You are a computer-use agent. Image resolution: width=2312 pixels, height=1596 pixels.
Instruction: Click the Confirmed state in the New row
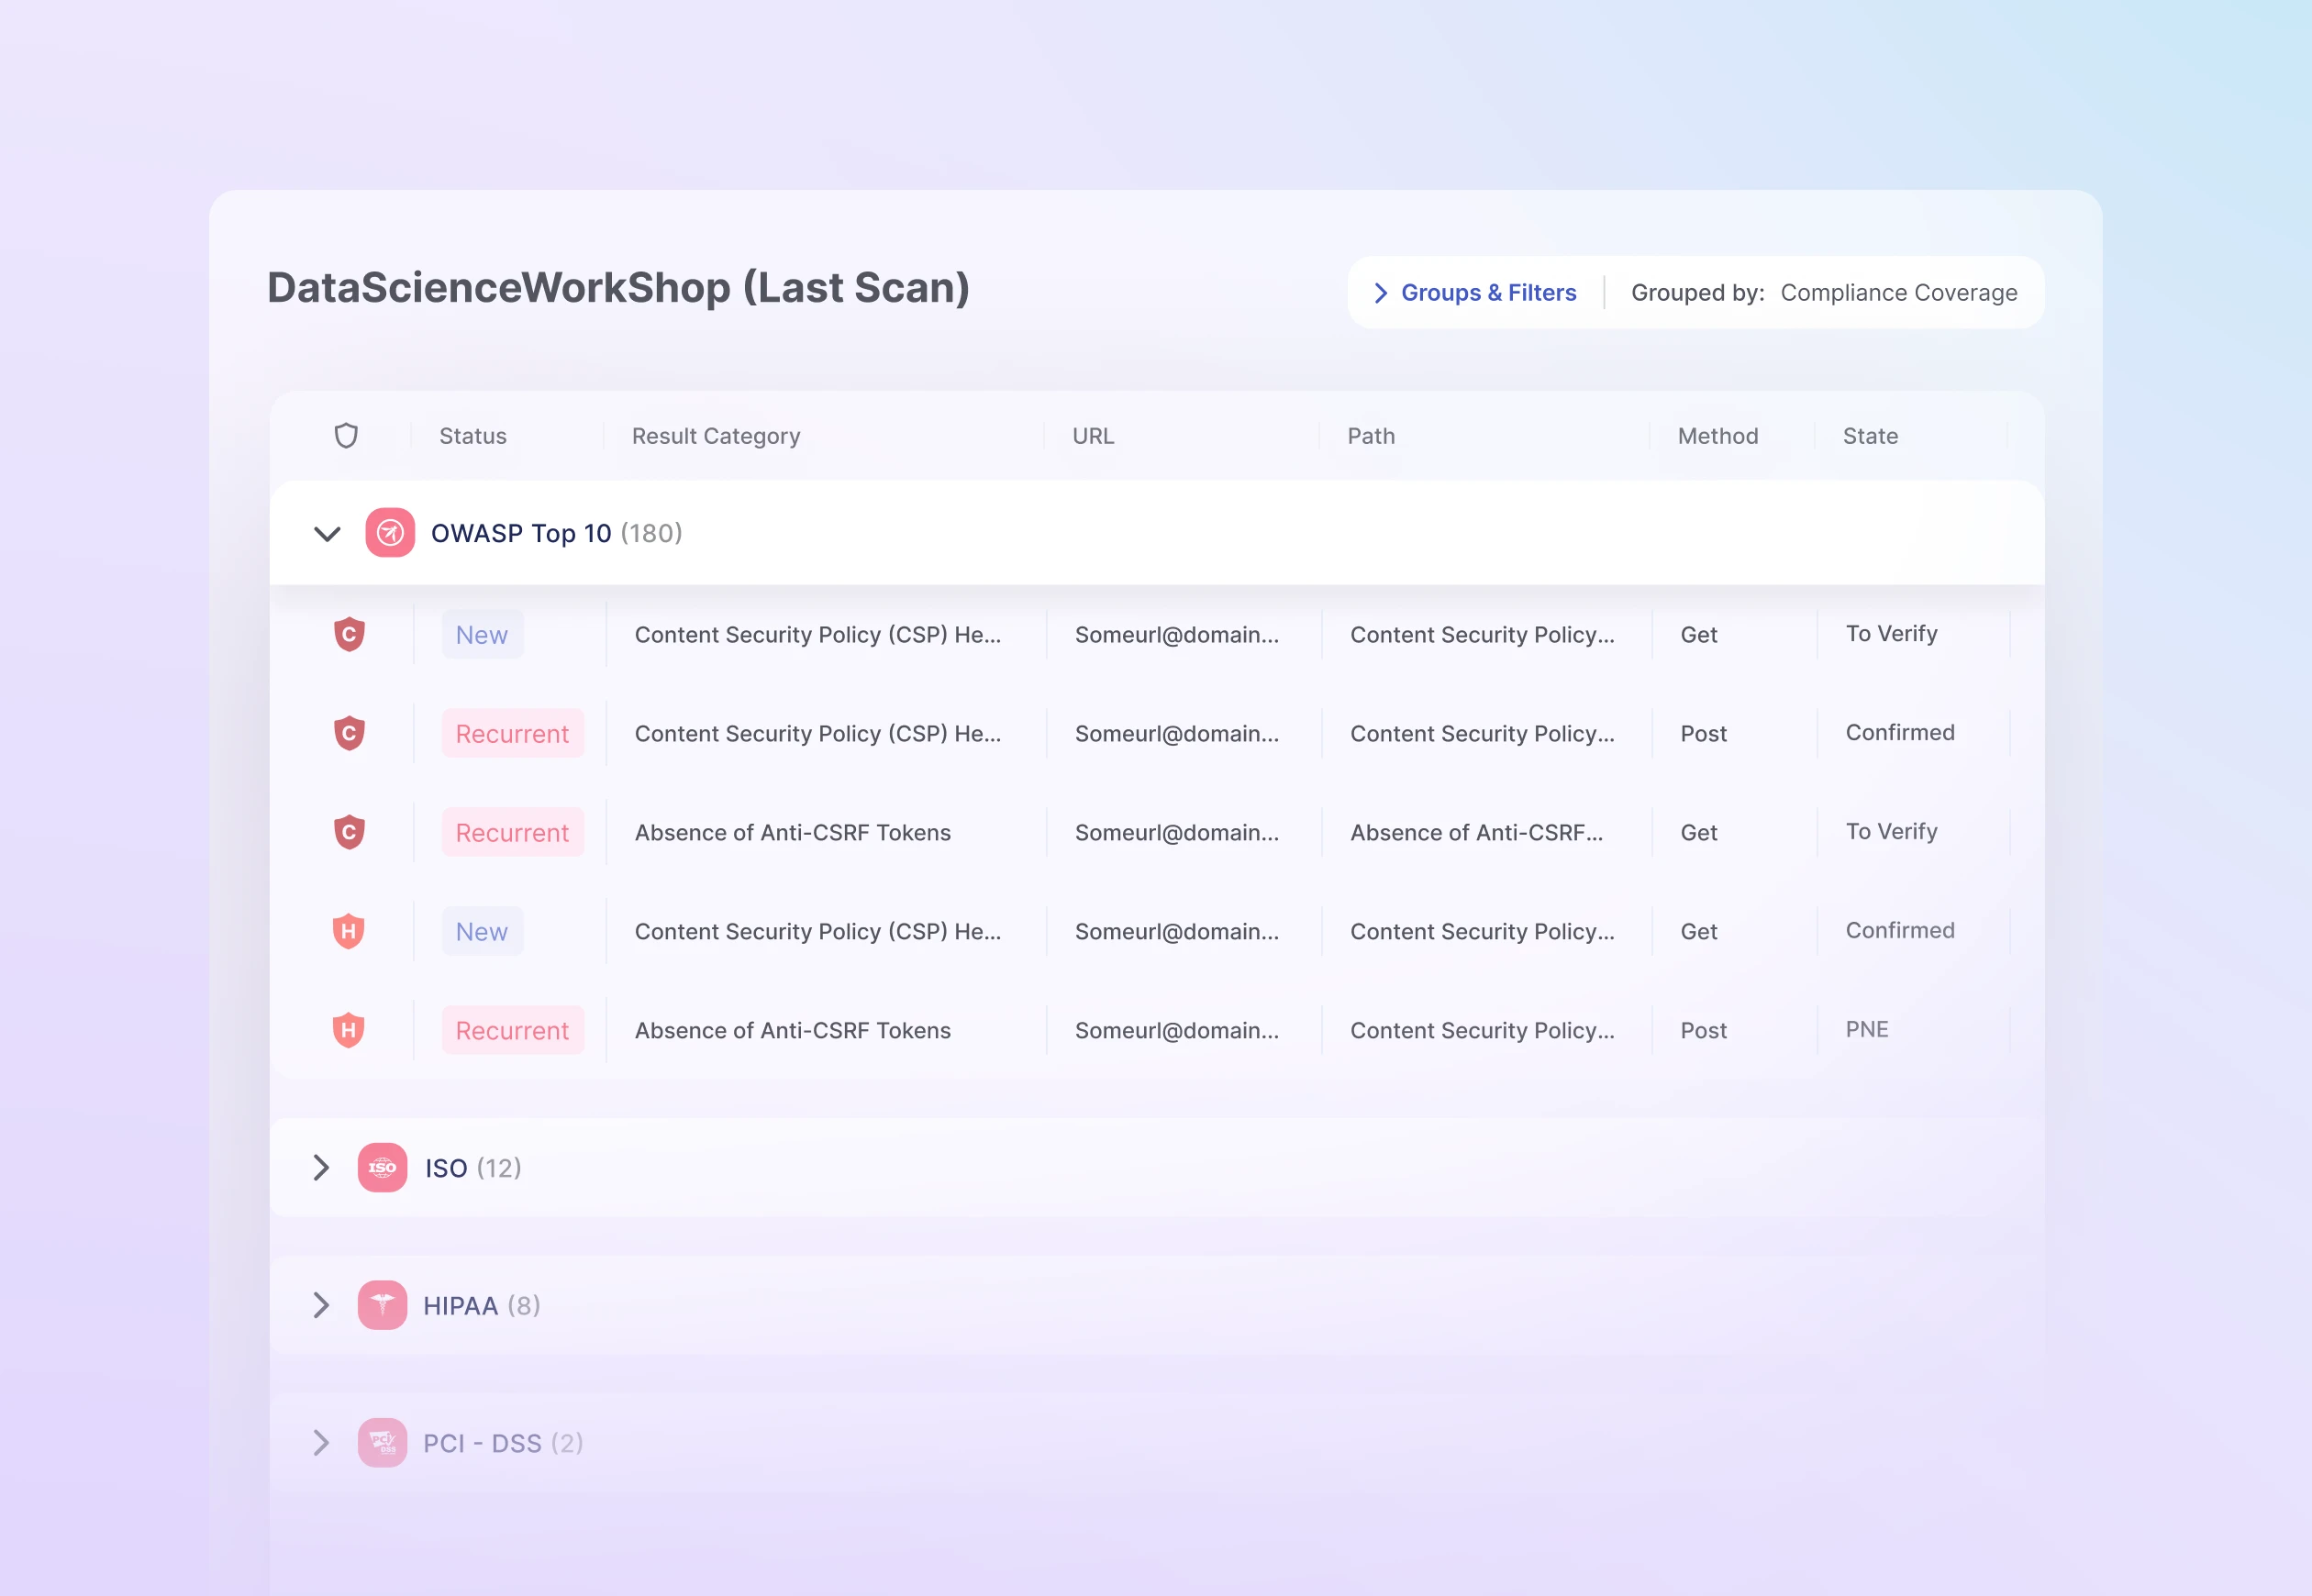pyautogui.click(x=1900, y=930)
